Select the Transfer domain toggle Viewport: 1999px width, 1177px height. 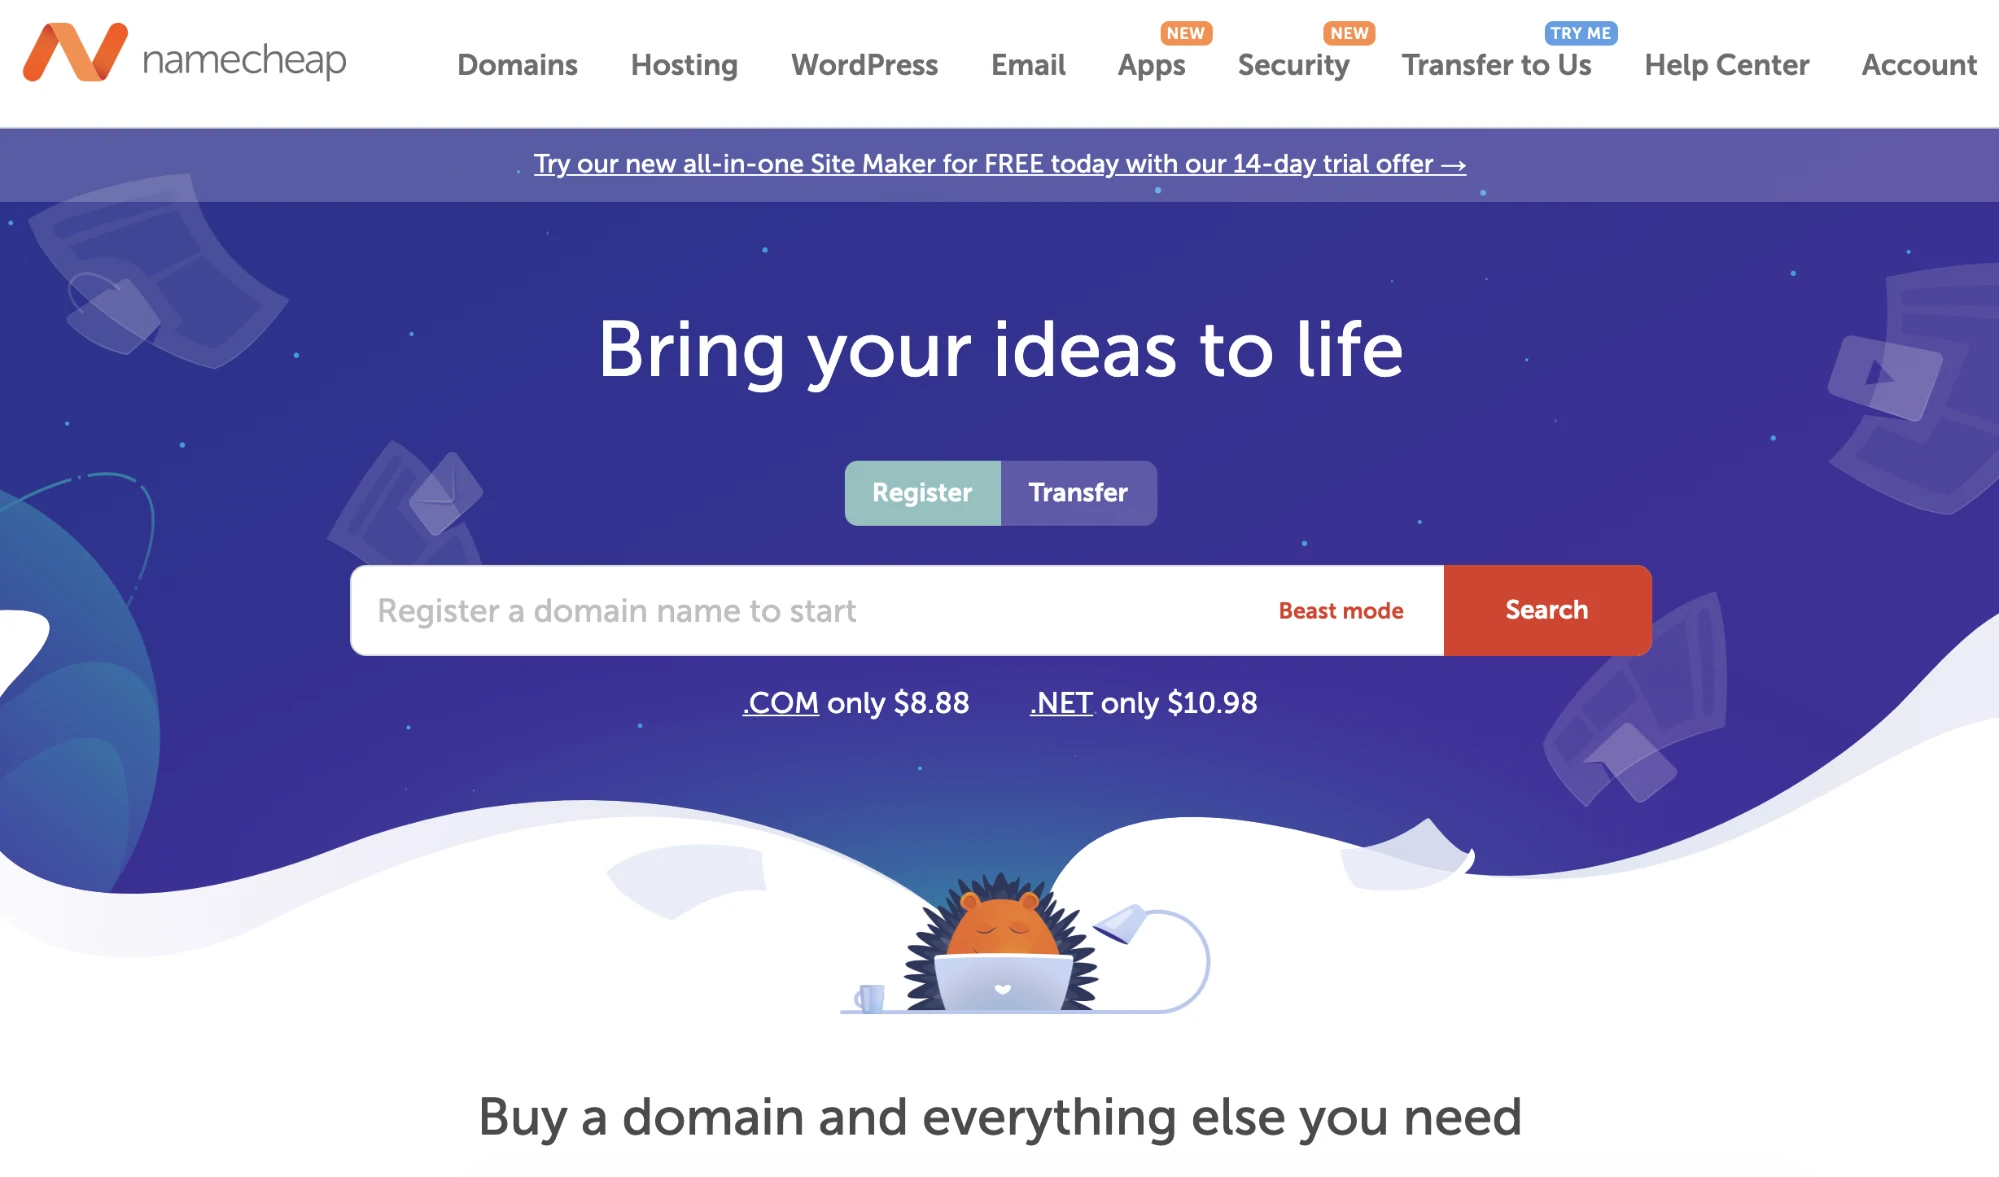click(x=1077, y=492)
